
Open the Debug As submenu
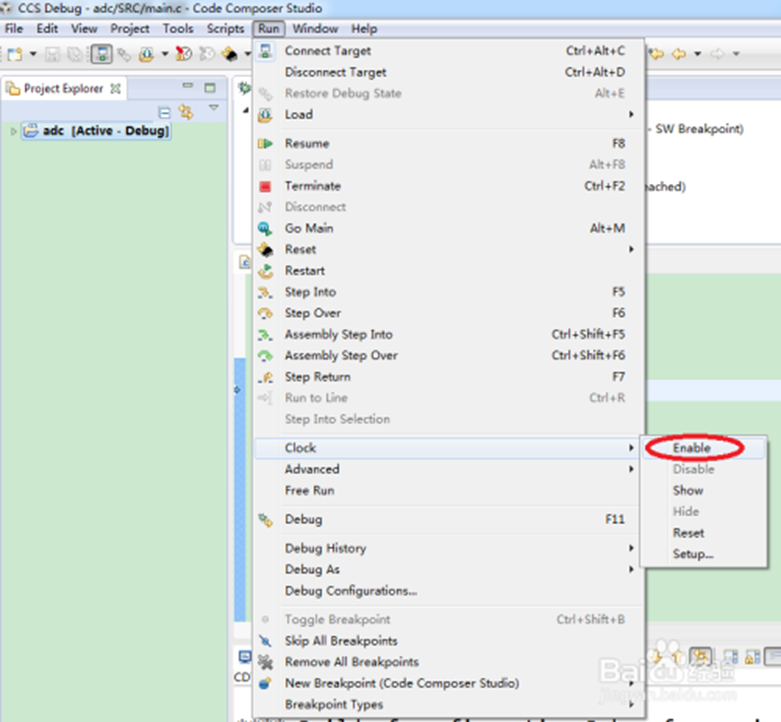[448, 570]
